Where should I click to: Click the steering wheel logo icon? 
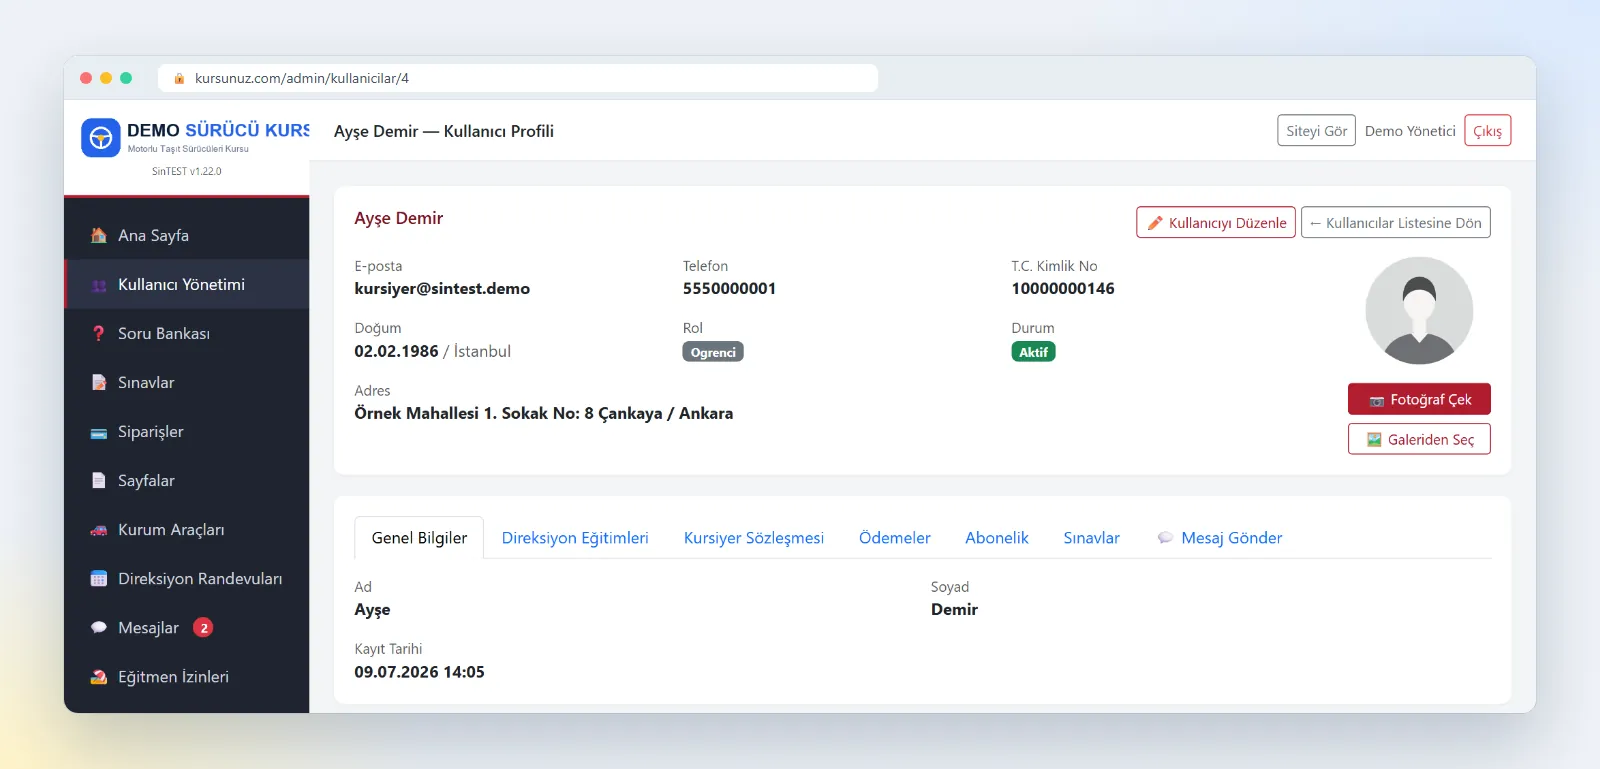[x=101, y=138]
